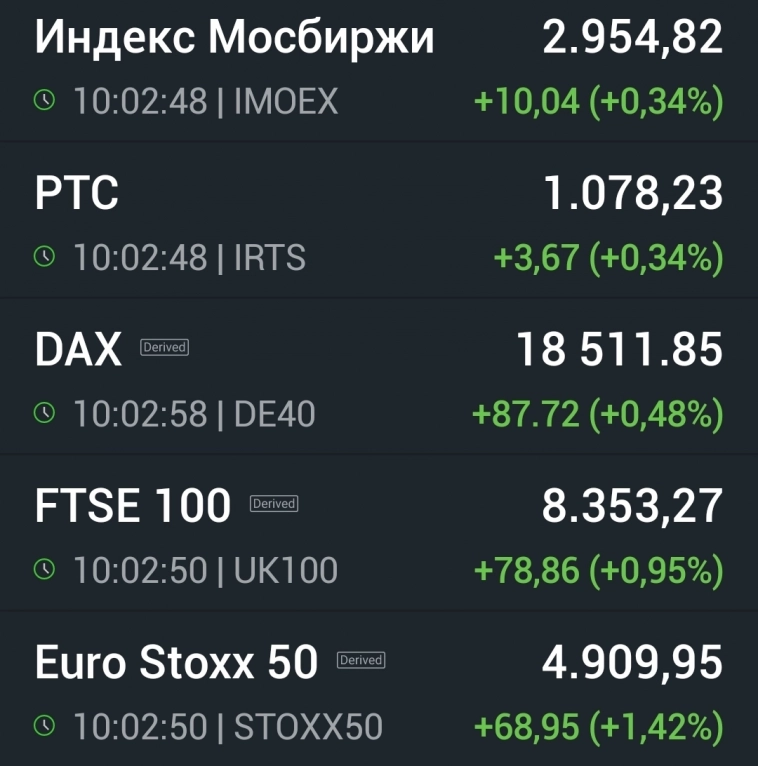Click the DAX price 18 511.85
Viewport: 758px width, 766px height.
[x=619, y=350]
